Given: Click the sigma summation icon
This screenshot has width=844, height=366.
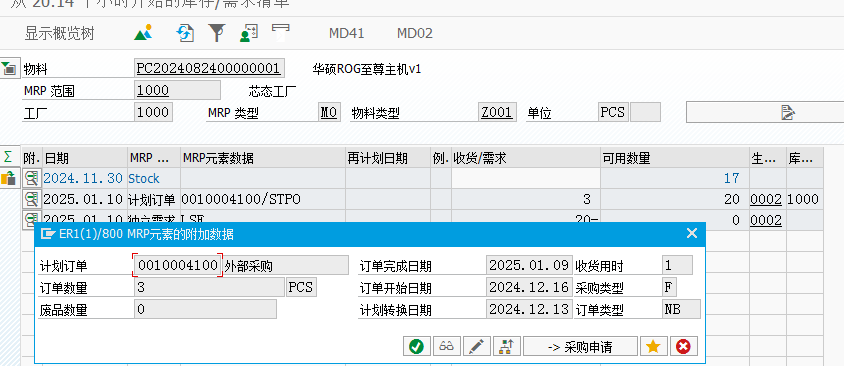Looking at the screenshot, I should [x=8, y=157].
